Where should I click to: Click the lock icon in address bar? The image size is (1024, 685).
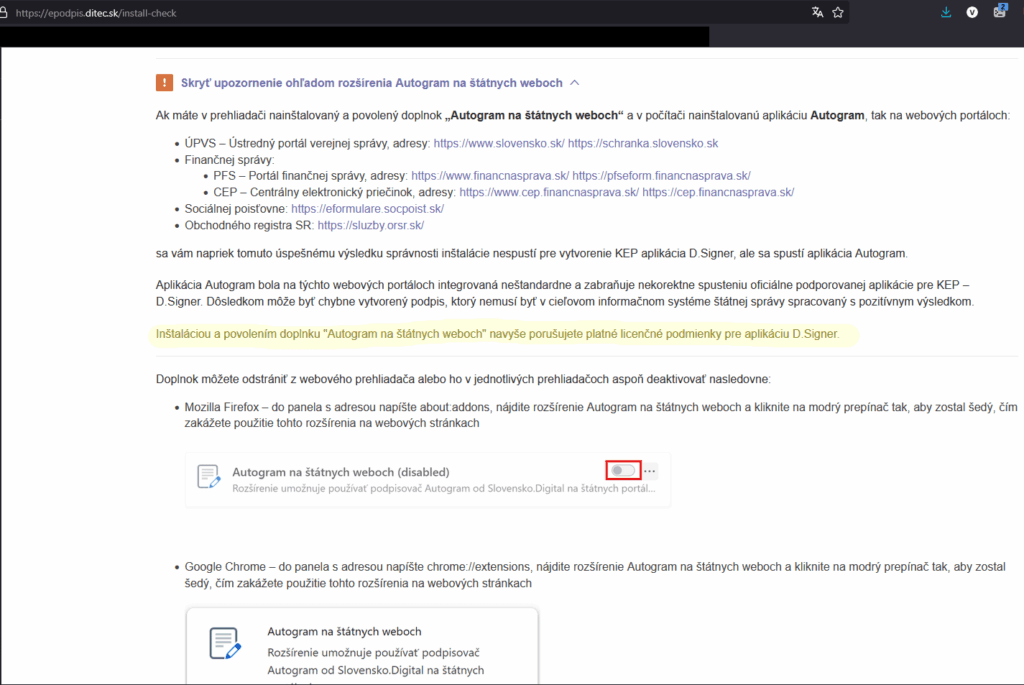(x=3, y=13)
